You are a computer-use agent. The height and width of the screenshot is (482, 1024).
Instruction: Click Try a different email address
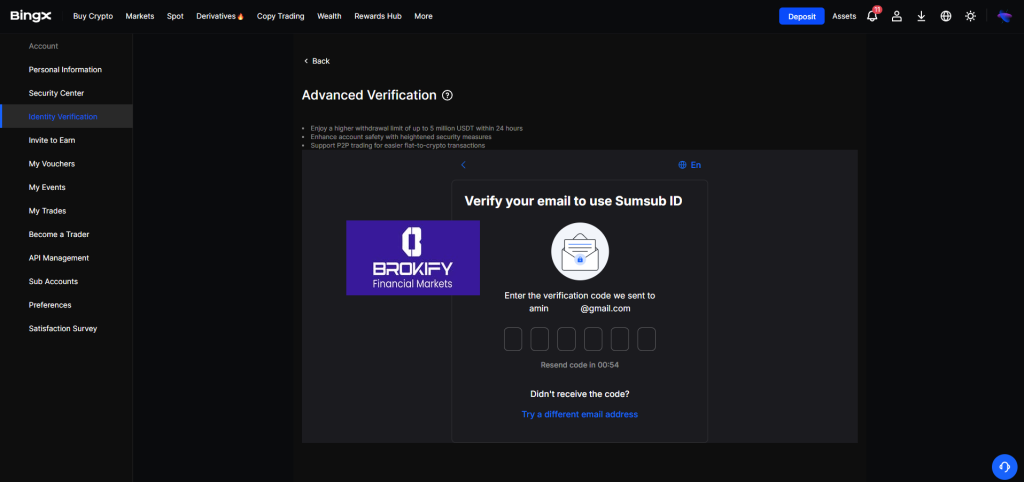click(x=579, y=414)
